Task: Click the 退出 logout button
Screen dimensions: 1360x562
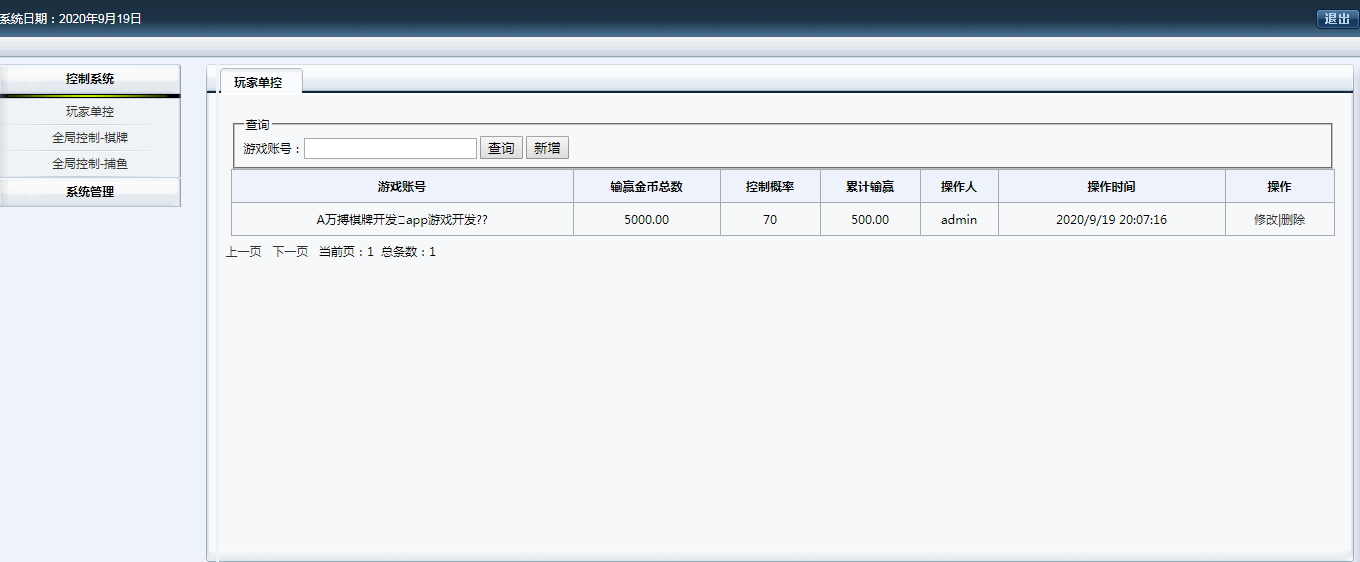Action: (x=1336, y=19)
